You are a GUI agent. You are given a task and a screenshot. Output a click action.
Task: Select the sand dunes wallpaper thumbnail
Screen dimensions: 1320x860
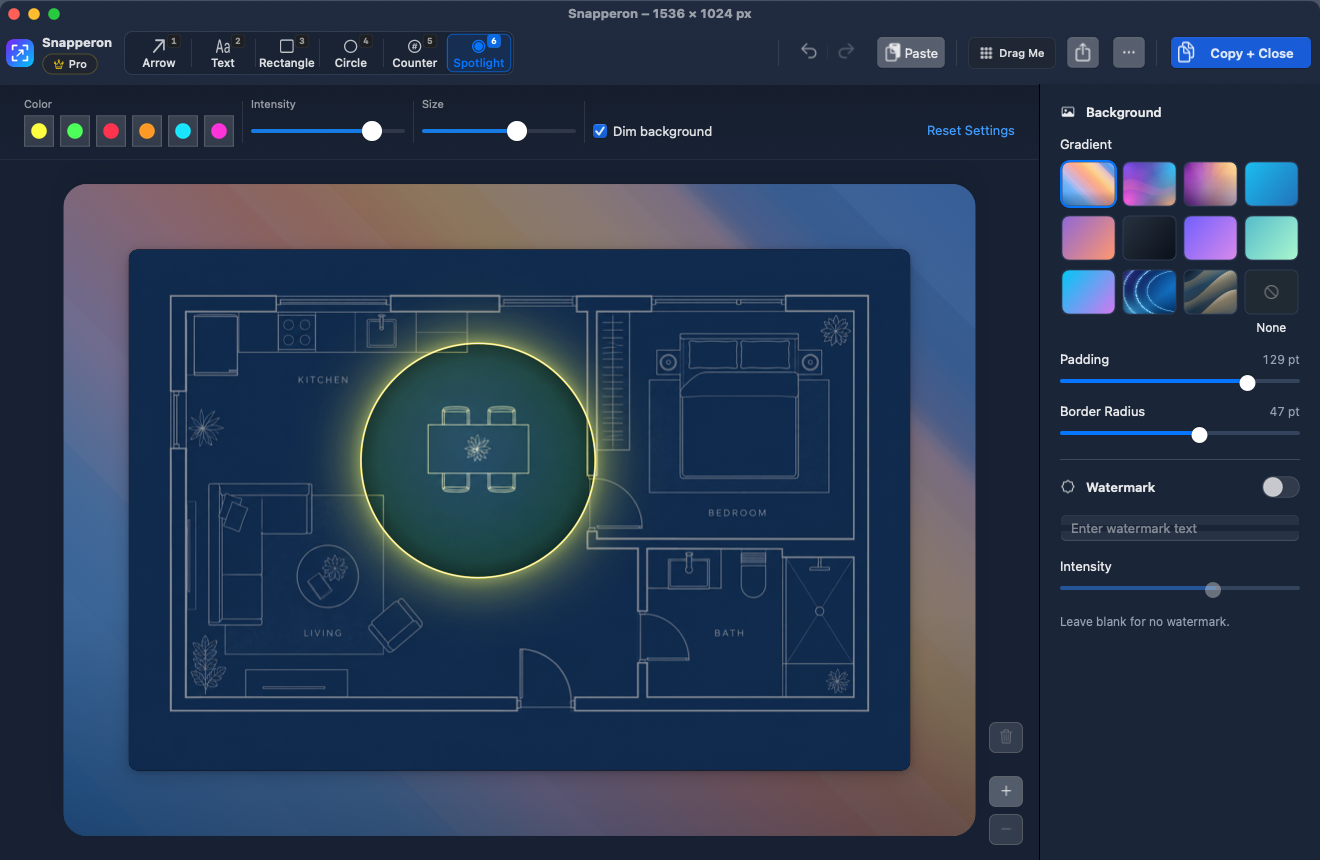[1210, 292]
